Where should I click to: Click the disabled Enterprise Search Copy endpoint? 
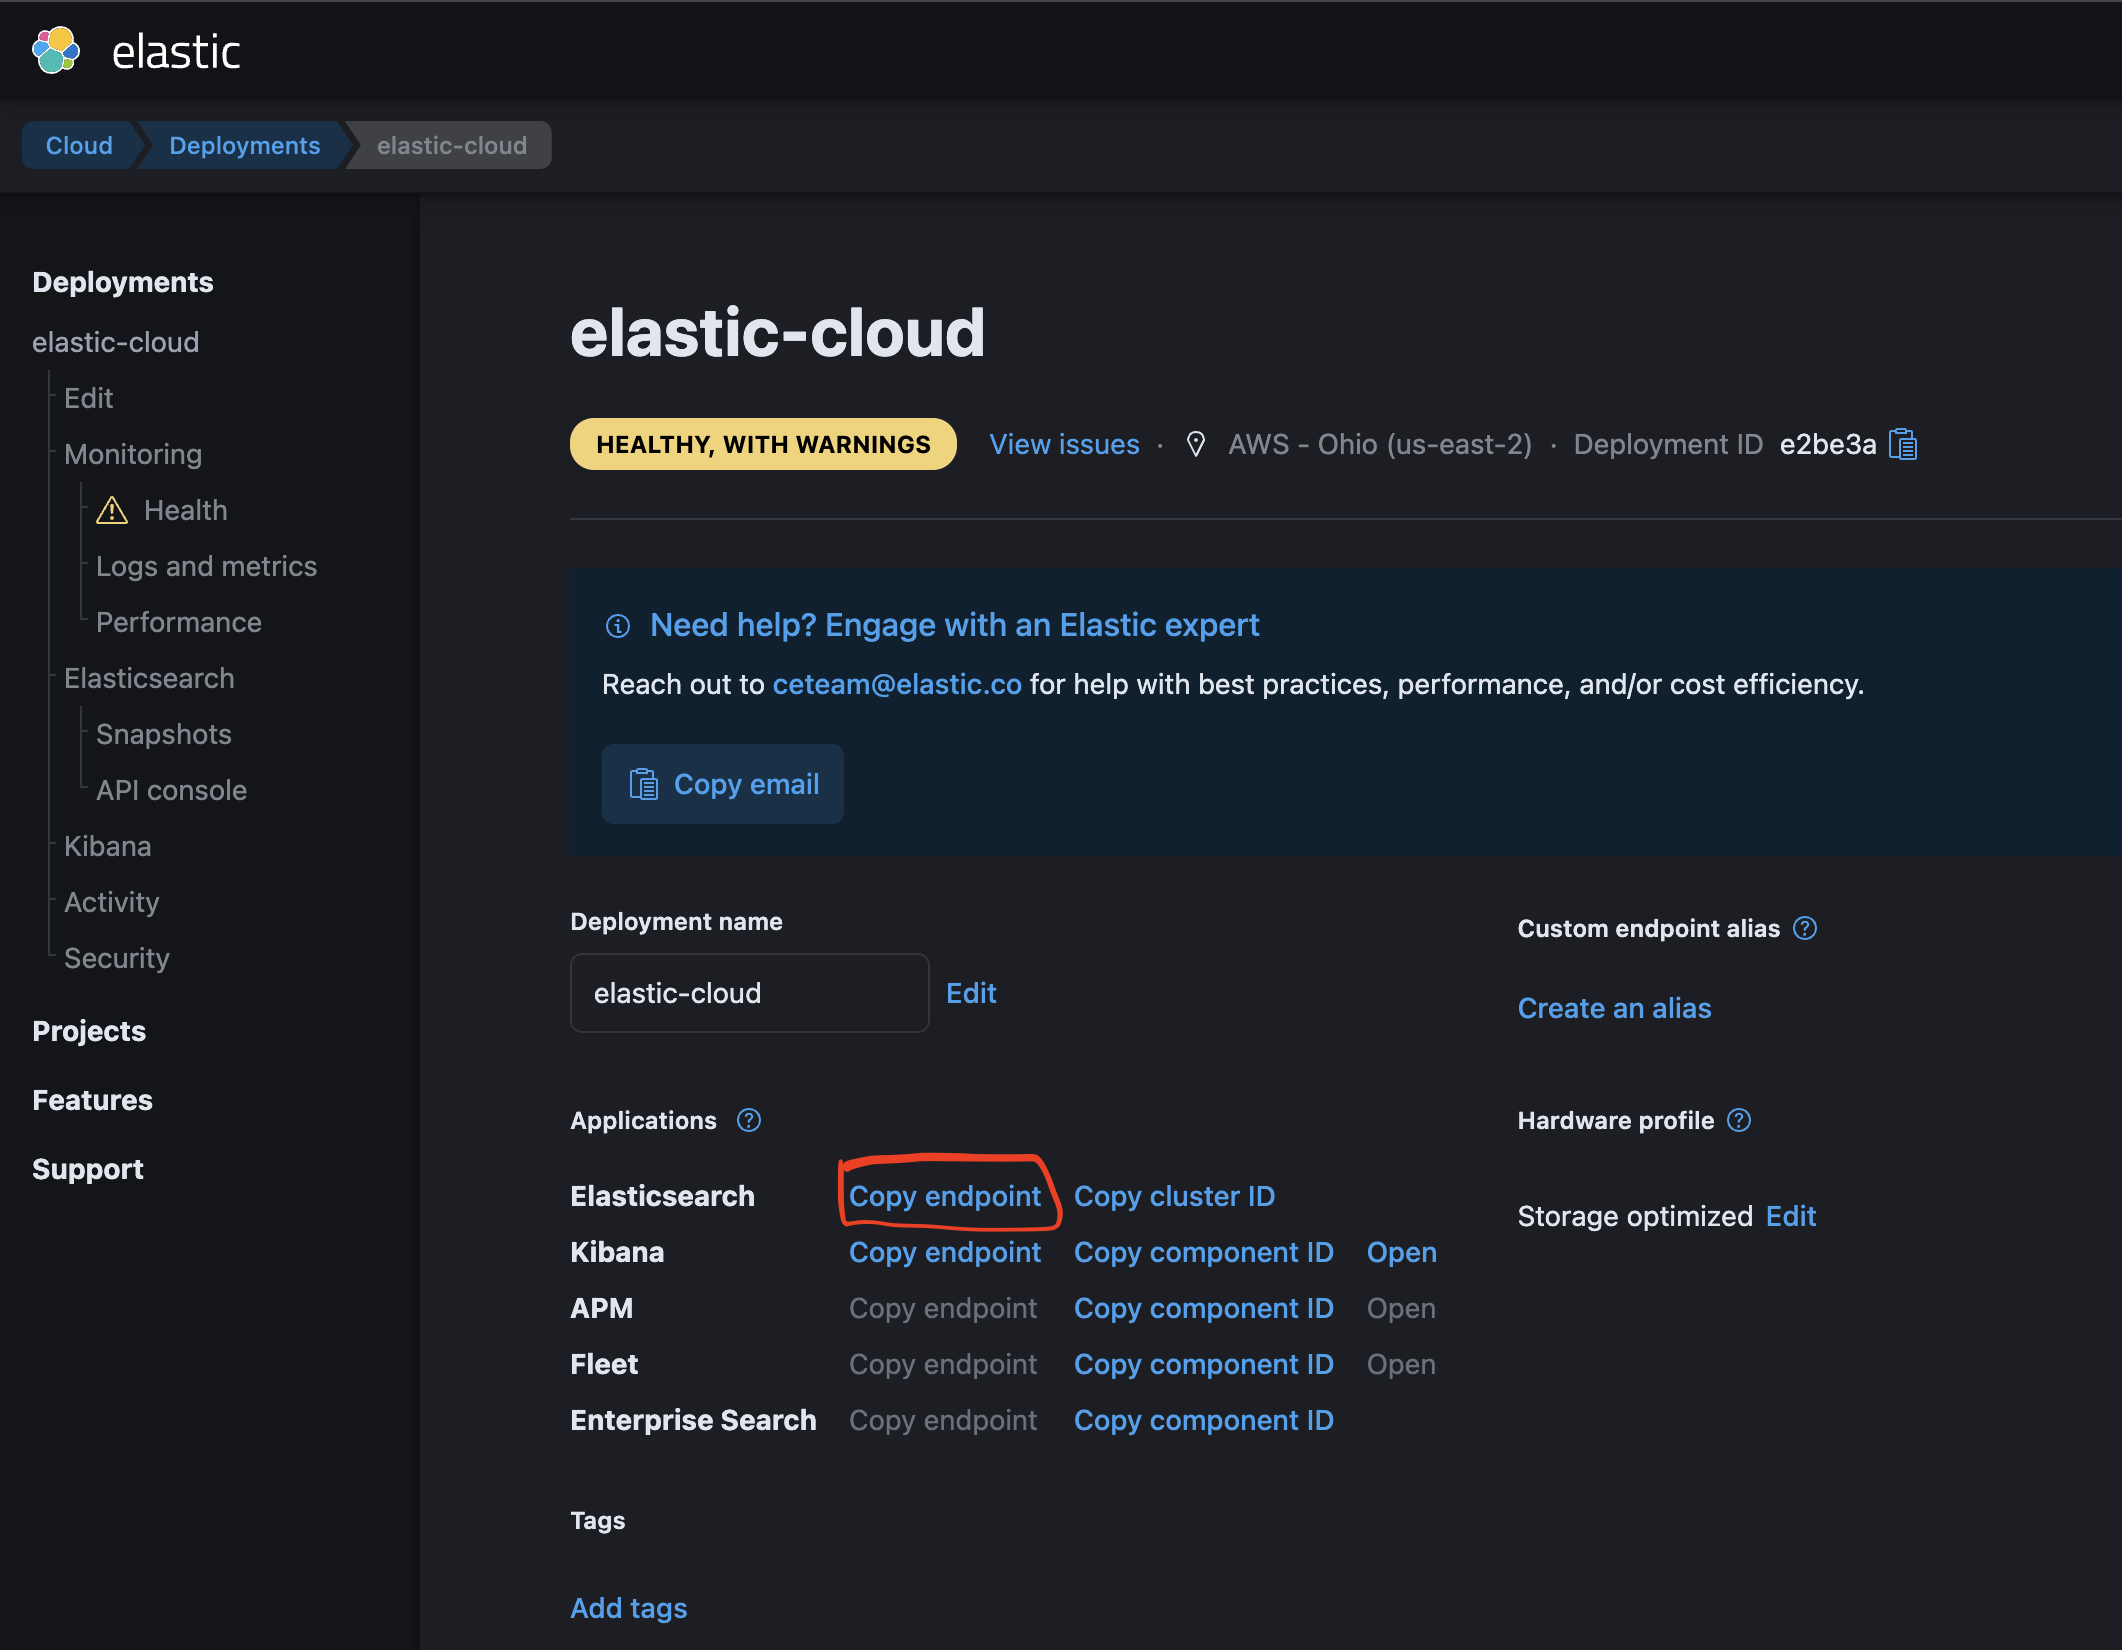coord(943,1420)
